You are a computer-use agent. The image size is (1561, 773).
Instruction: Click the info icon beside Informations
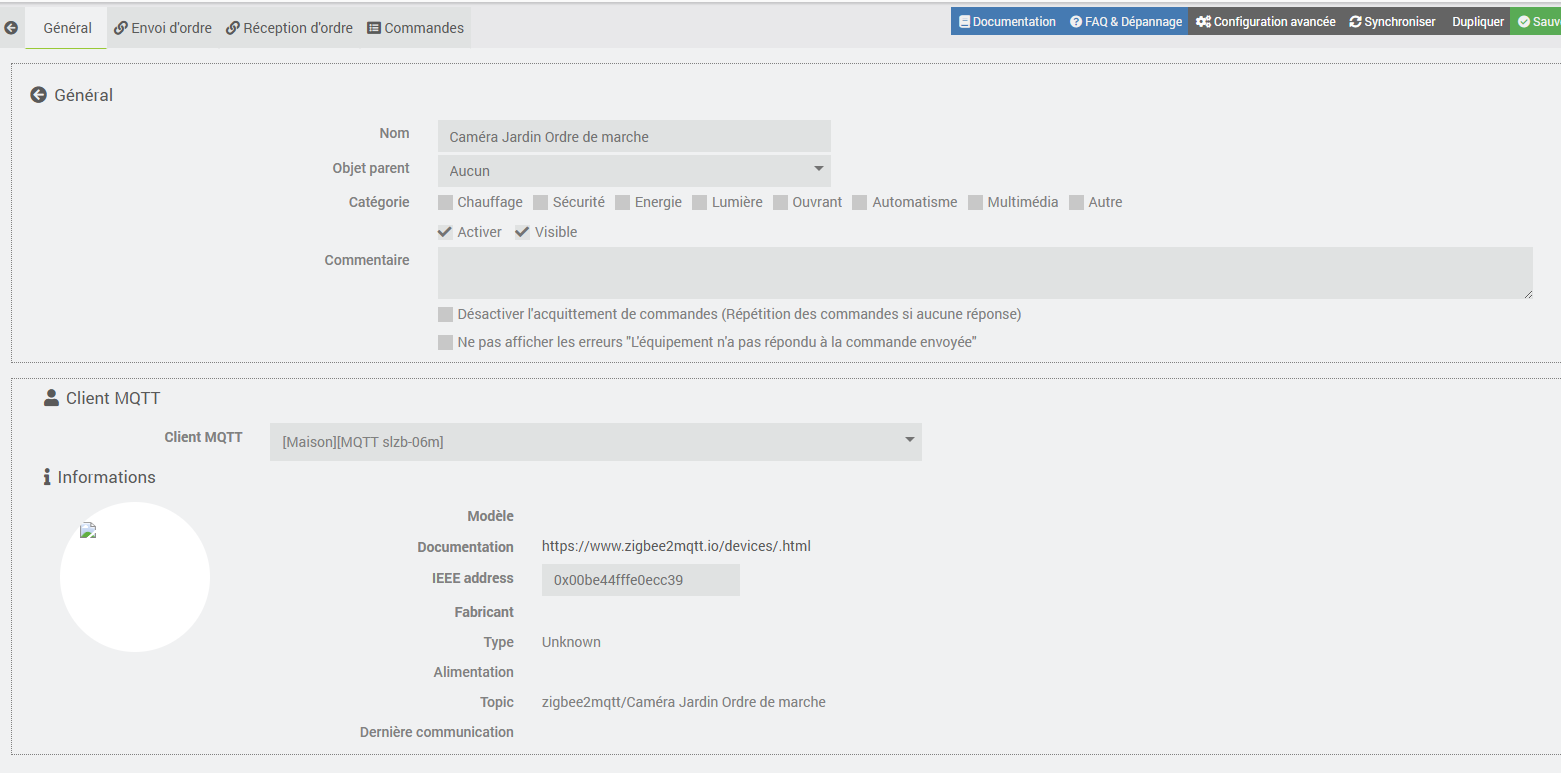point(47,477)
